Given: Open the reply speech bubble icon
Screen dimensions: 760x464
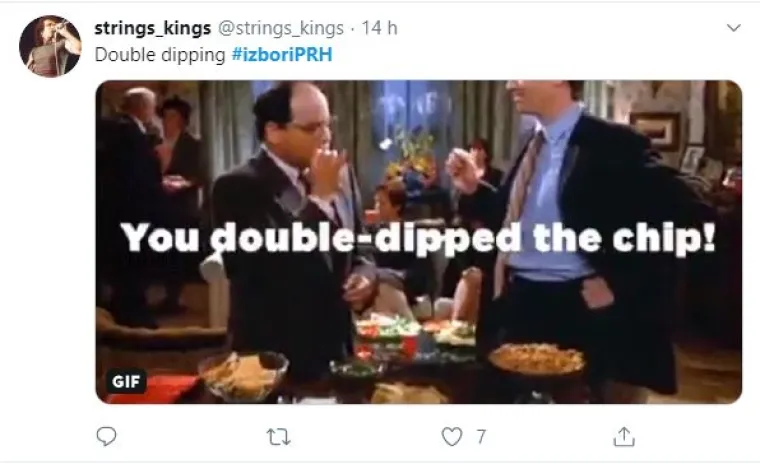Looking at the screenshot, I should coord(106,436).
